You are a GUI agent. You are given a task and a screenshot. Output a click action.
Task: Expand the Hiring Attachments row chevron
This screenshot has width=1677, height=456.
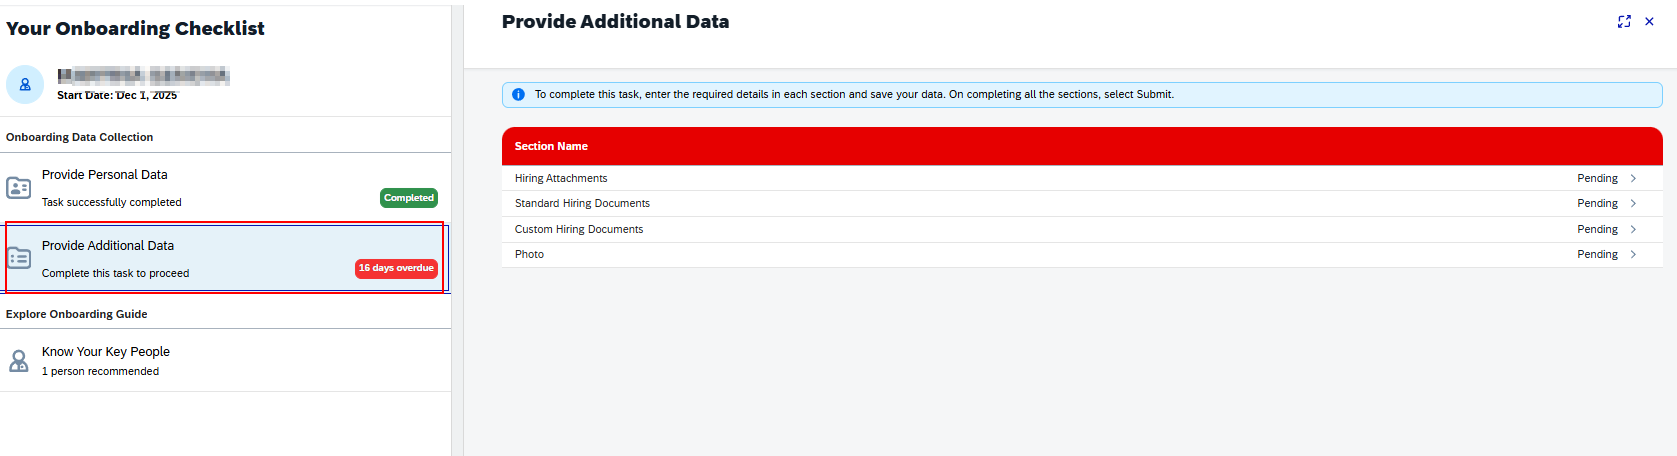[1633, 178]
